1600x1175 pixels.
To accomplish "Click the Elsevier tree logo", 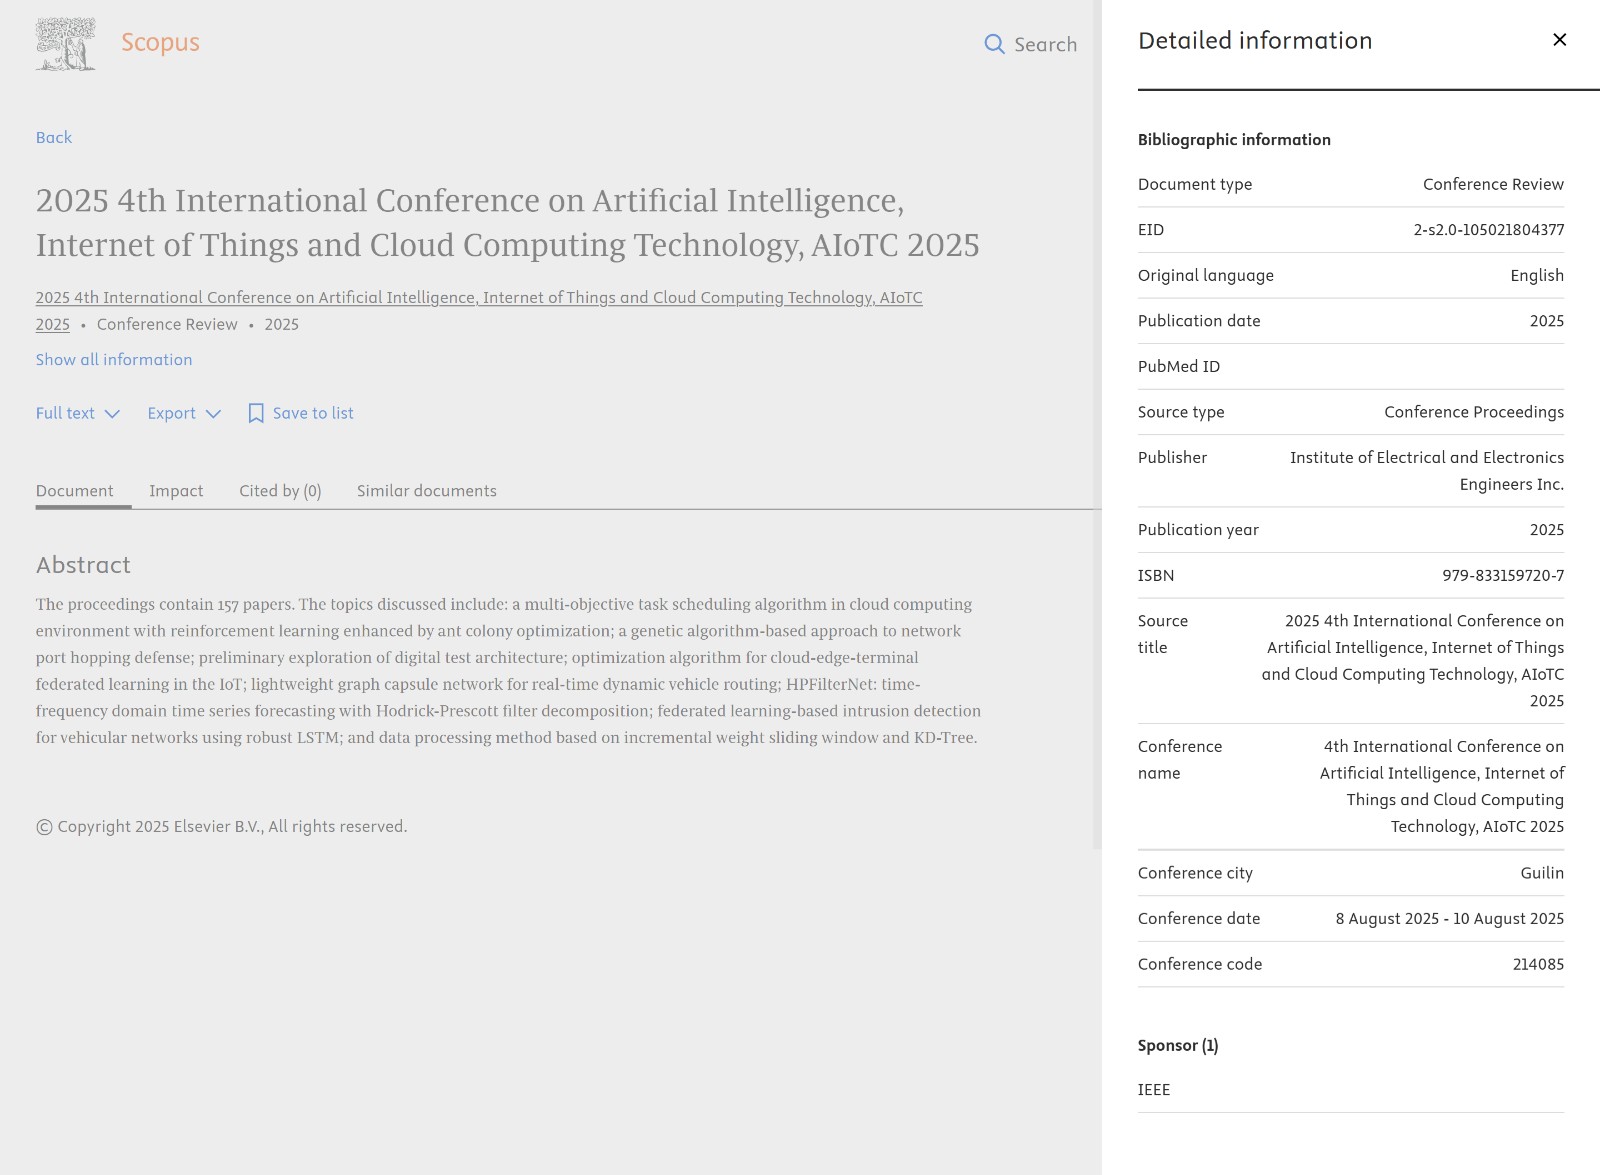I will pyautogui.click(x=65, y=44).
